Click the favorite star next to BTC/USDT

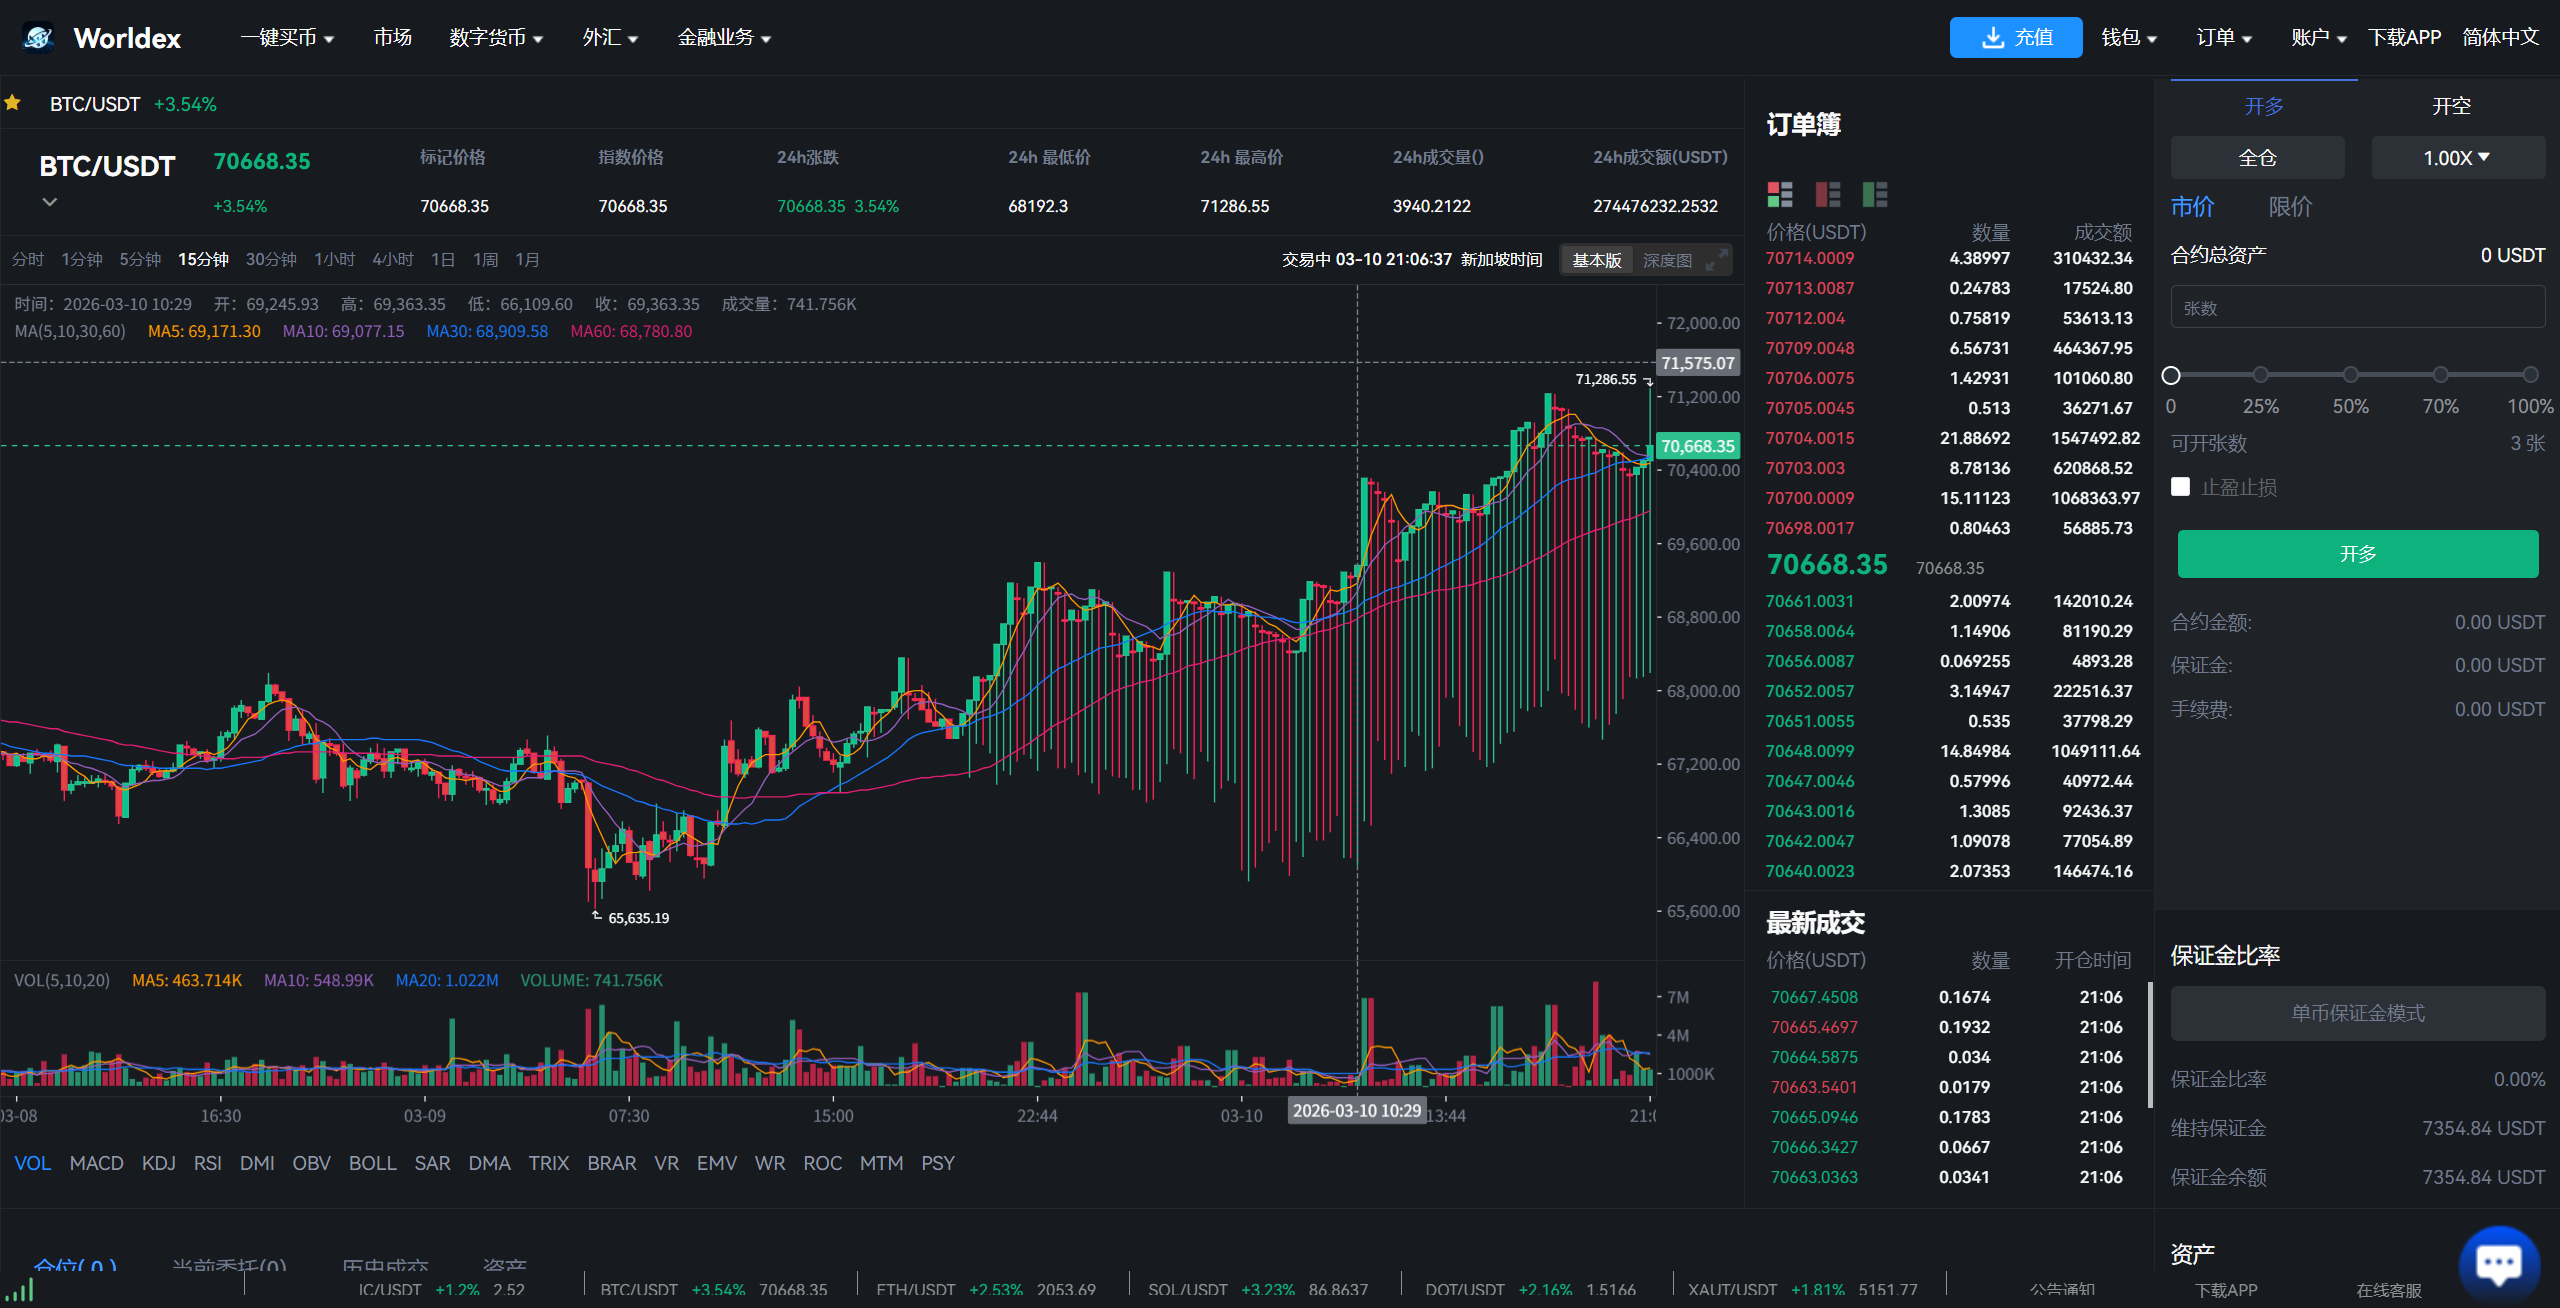point(13,103)
